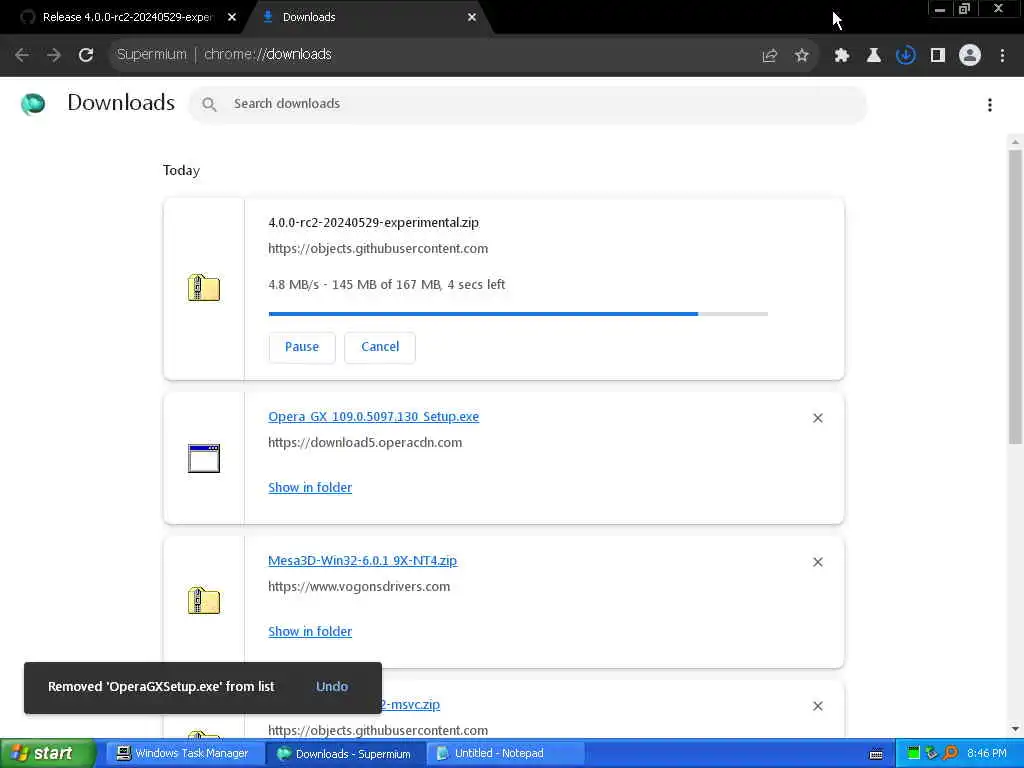Remove Mesa3D zip from list
The width and height of the screenshot is (1024, 768).
click(x=818, y=562)
